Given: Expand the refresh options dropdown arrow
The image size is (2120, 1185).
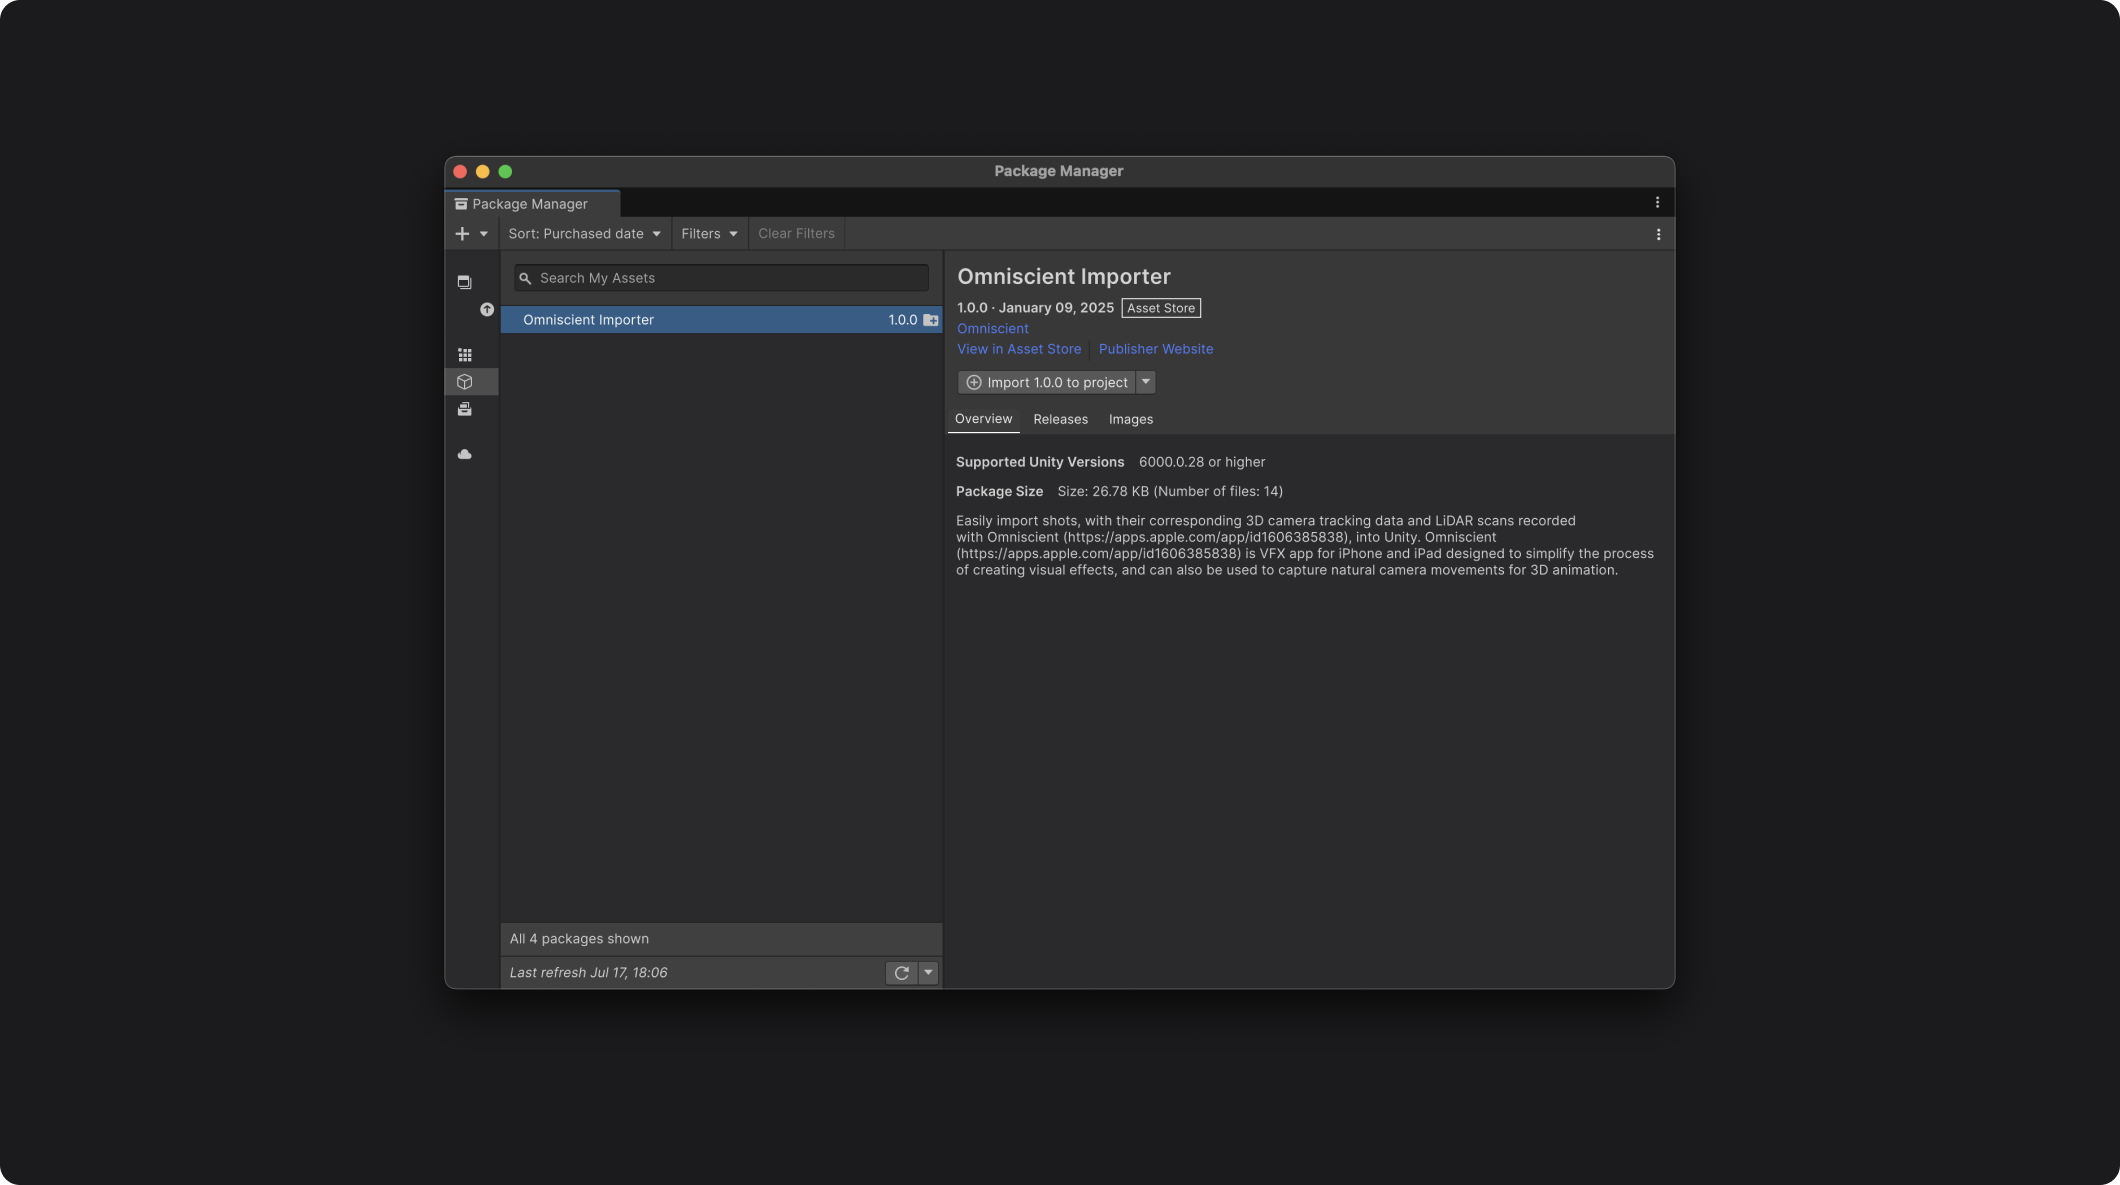Looking at the screenshot, I should pos(928,973).
